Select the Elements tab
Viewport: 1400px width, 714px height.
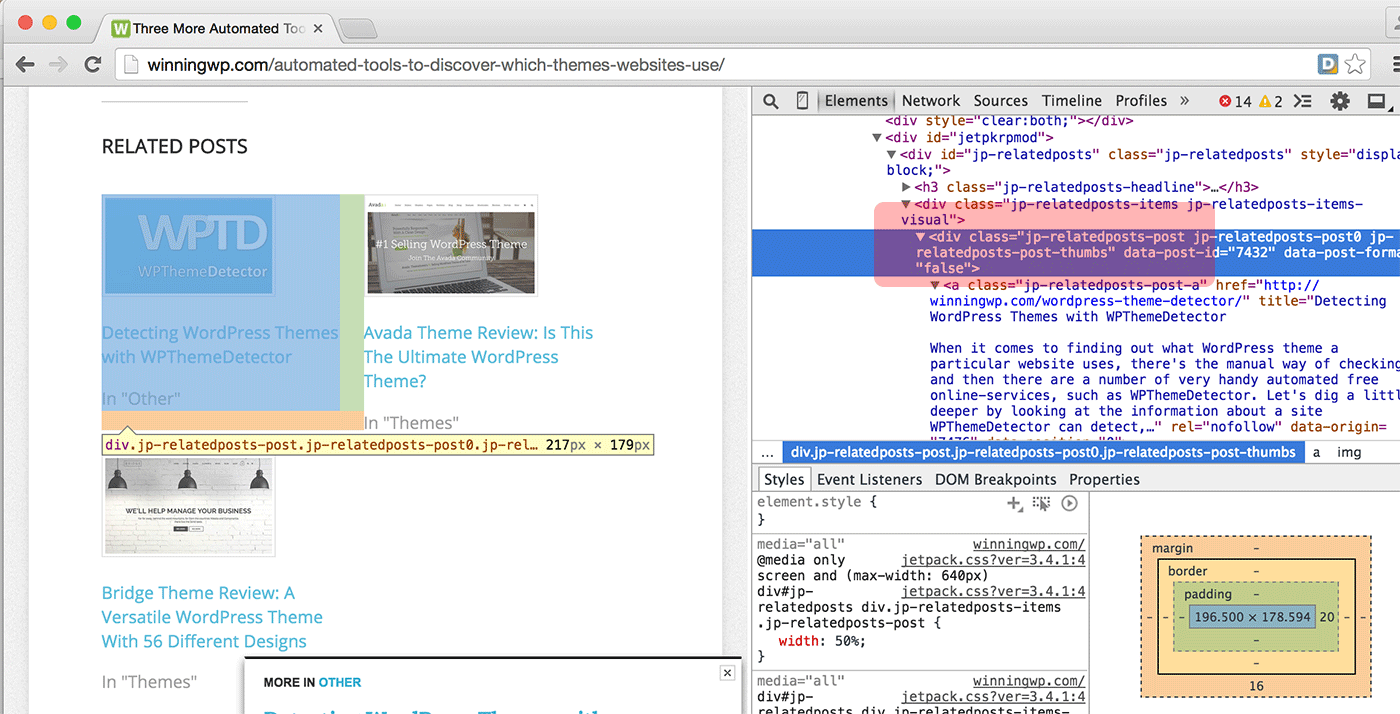(x=856, y=101)
